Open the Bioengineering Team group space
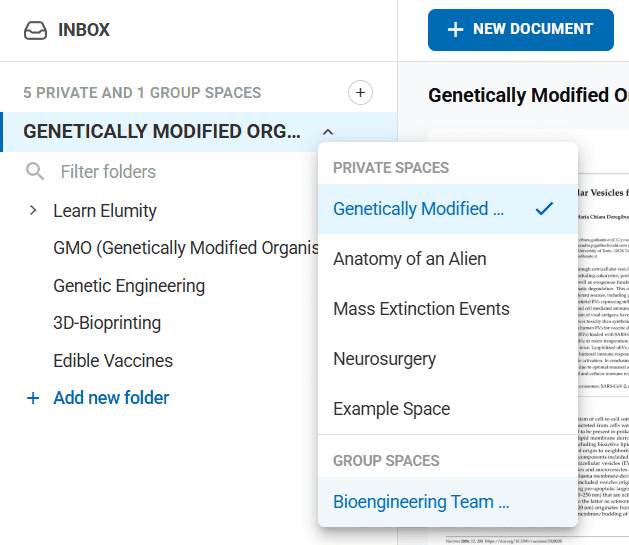This screenshot has width=629, height=545. click(421, 502)
